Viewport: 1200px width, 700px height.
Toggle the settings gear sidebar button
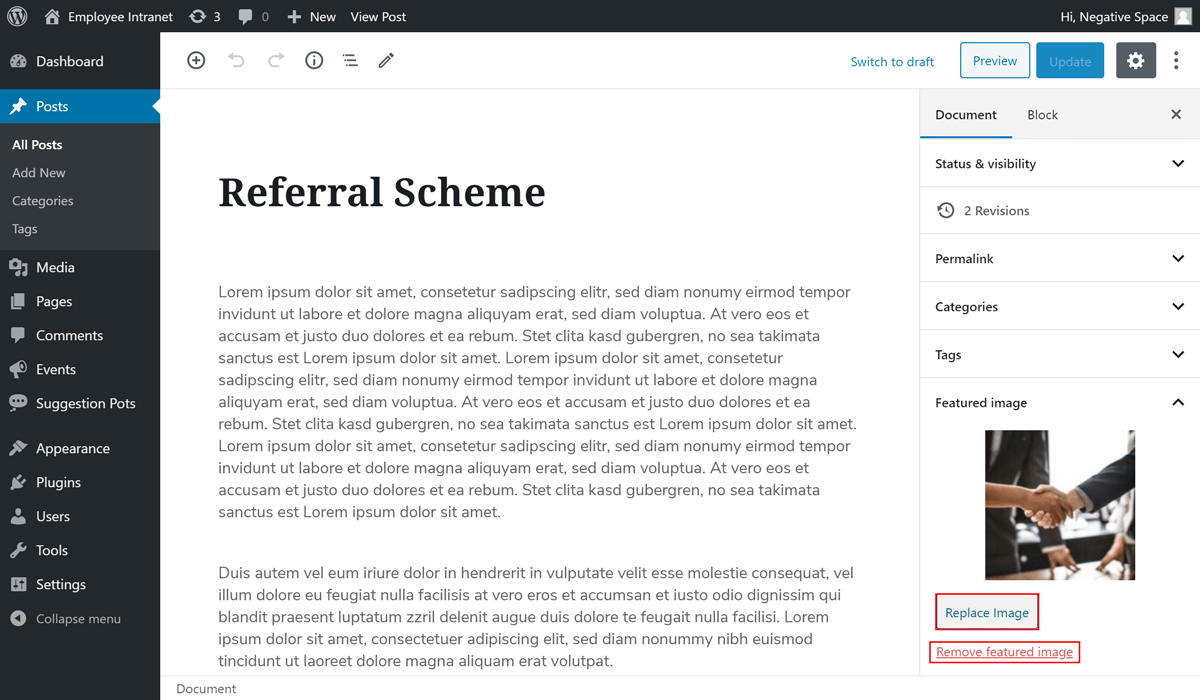pos(1135,61)
